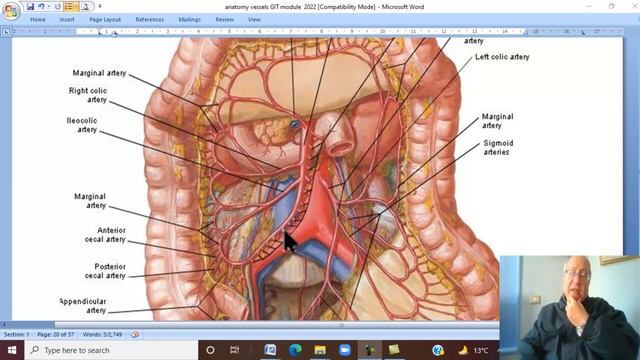Open the Mailings tab

click(189, 20)
